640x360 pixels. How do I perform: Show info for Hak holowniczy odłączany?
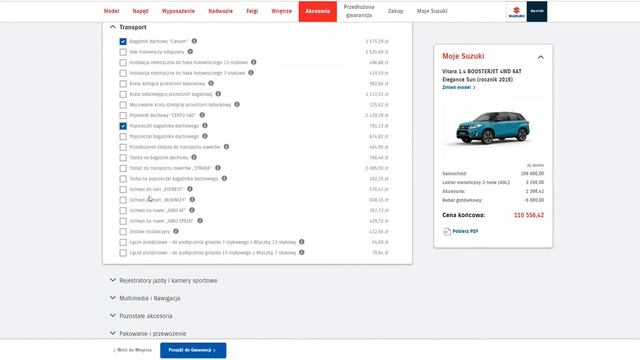pos(190,51)
